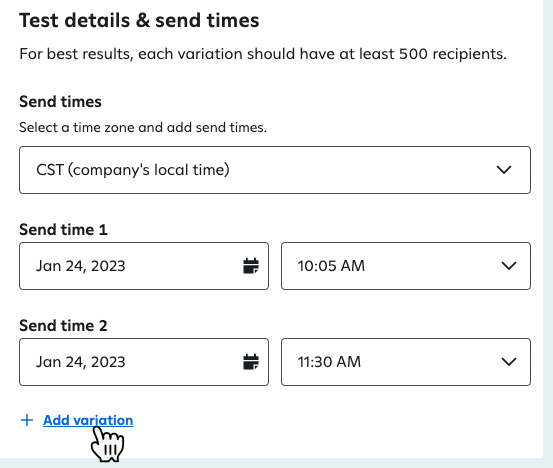Click the chevron on the 11:30 AM selector
The image size is (553, 468).
click(509, 362)
